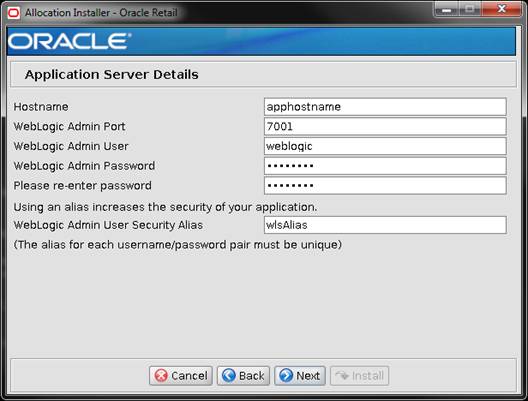The height and width of the screenshot is (401, 528).
Task: Click the Oracle Retail window title icon
Action: coord(13,13)
